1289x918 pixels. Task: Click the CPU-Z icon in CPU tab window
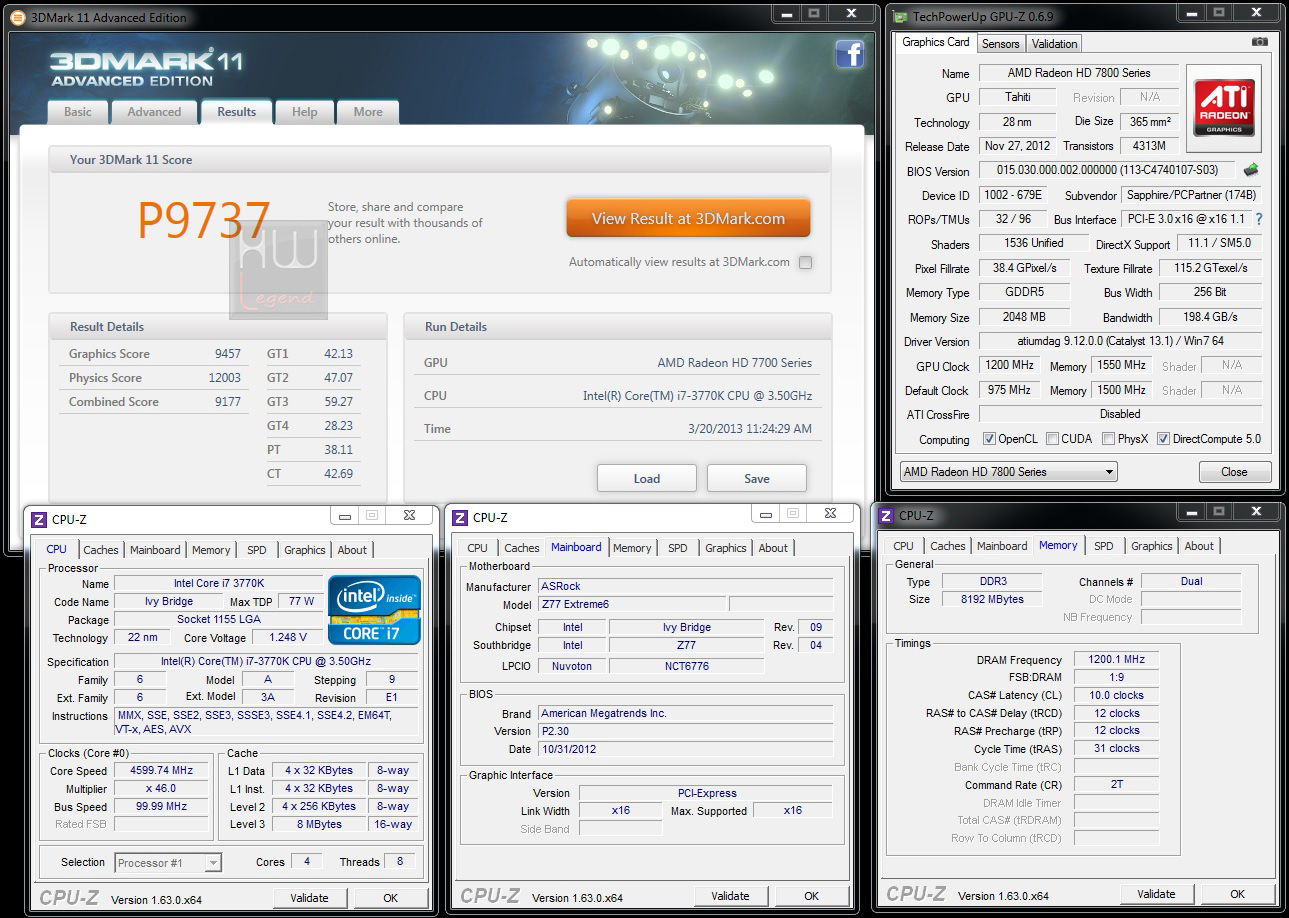click(x=39, y=519)
